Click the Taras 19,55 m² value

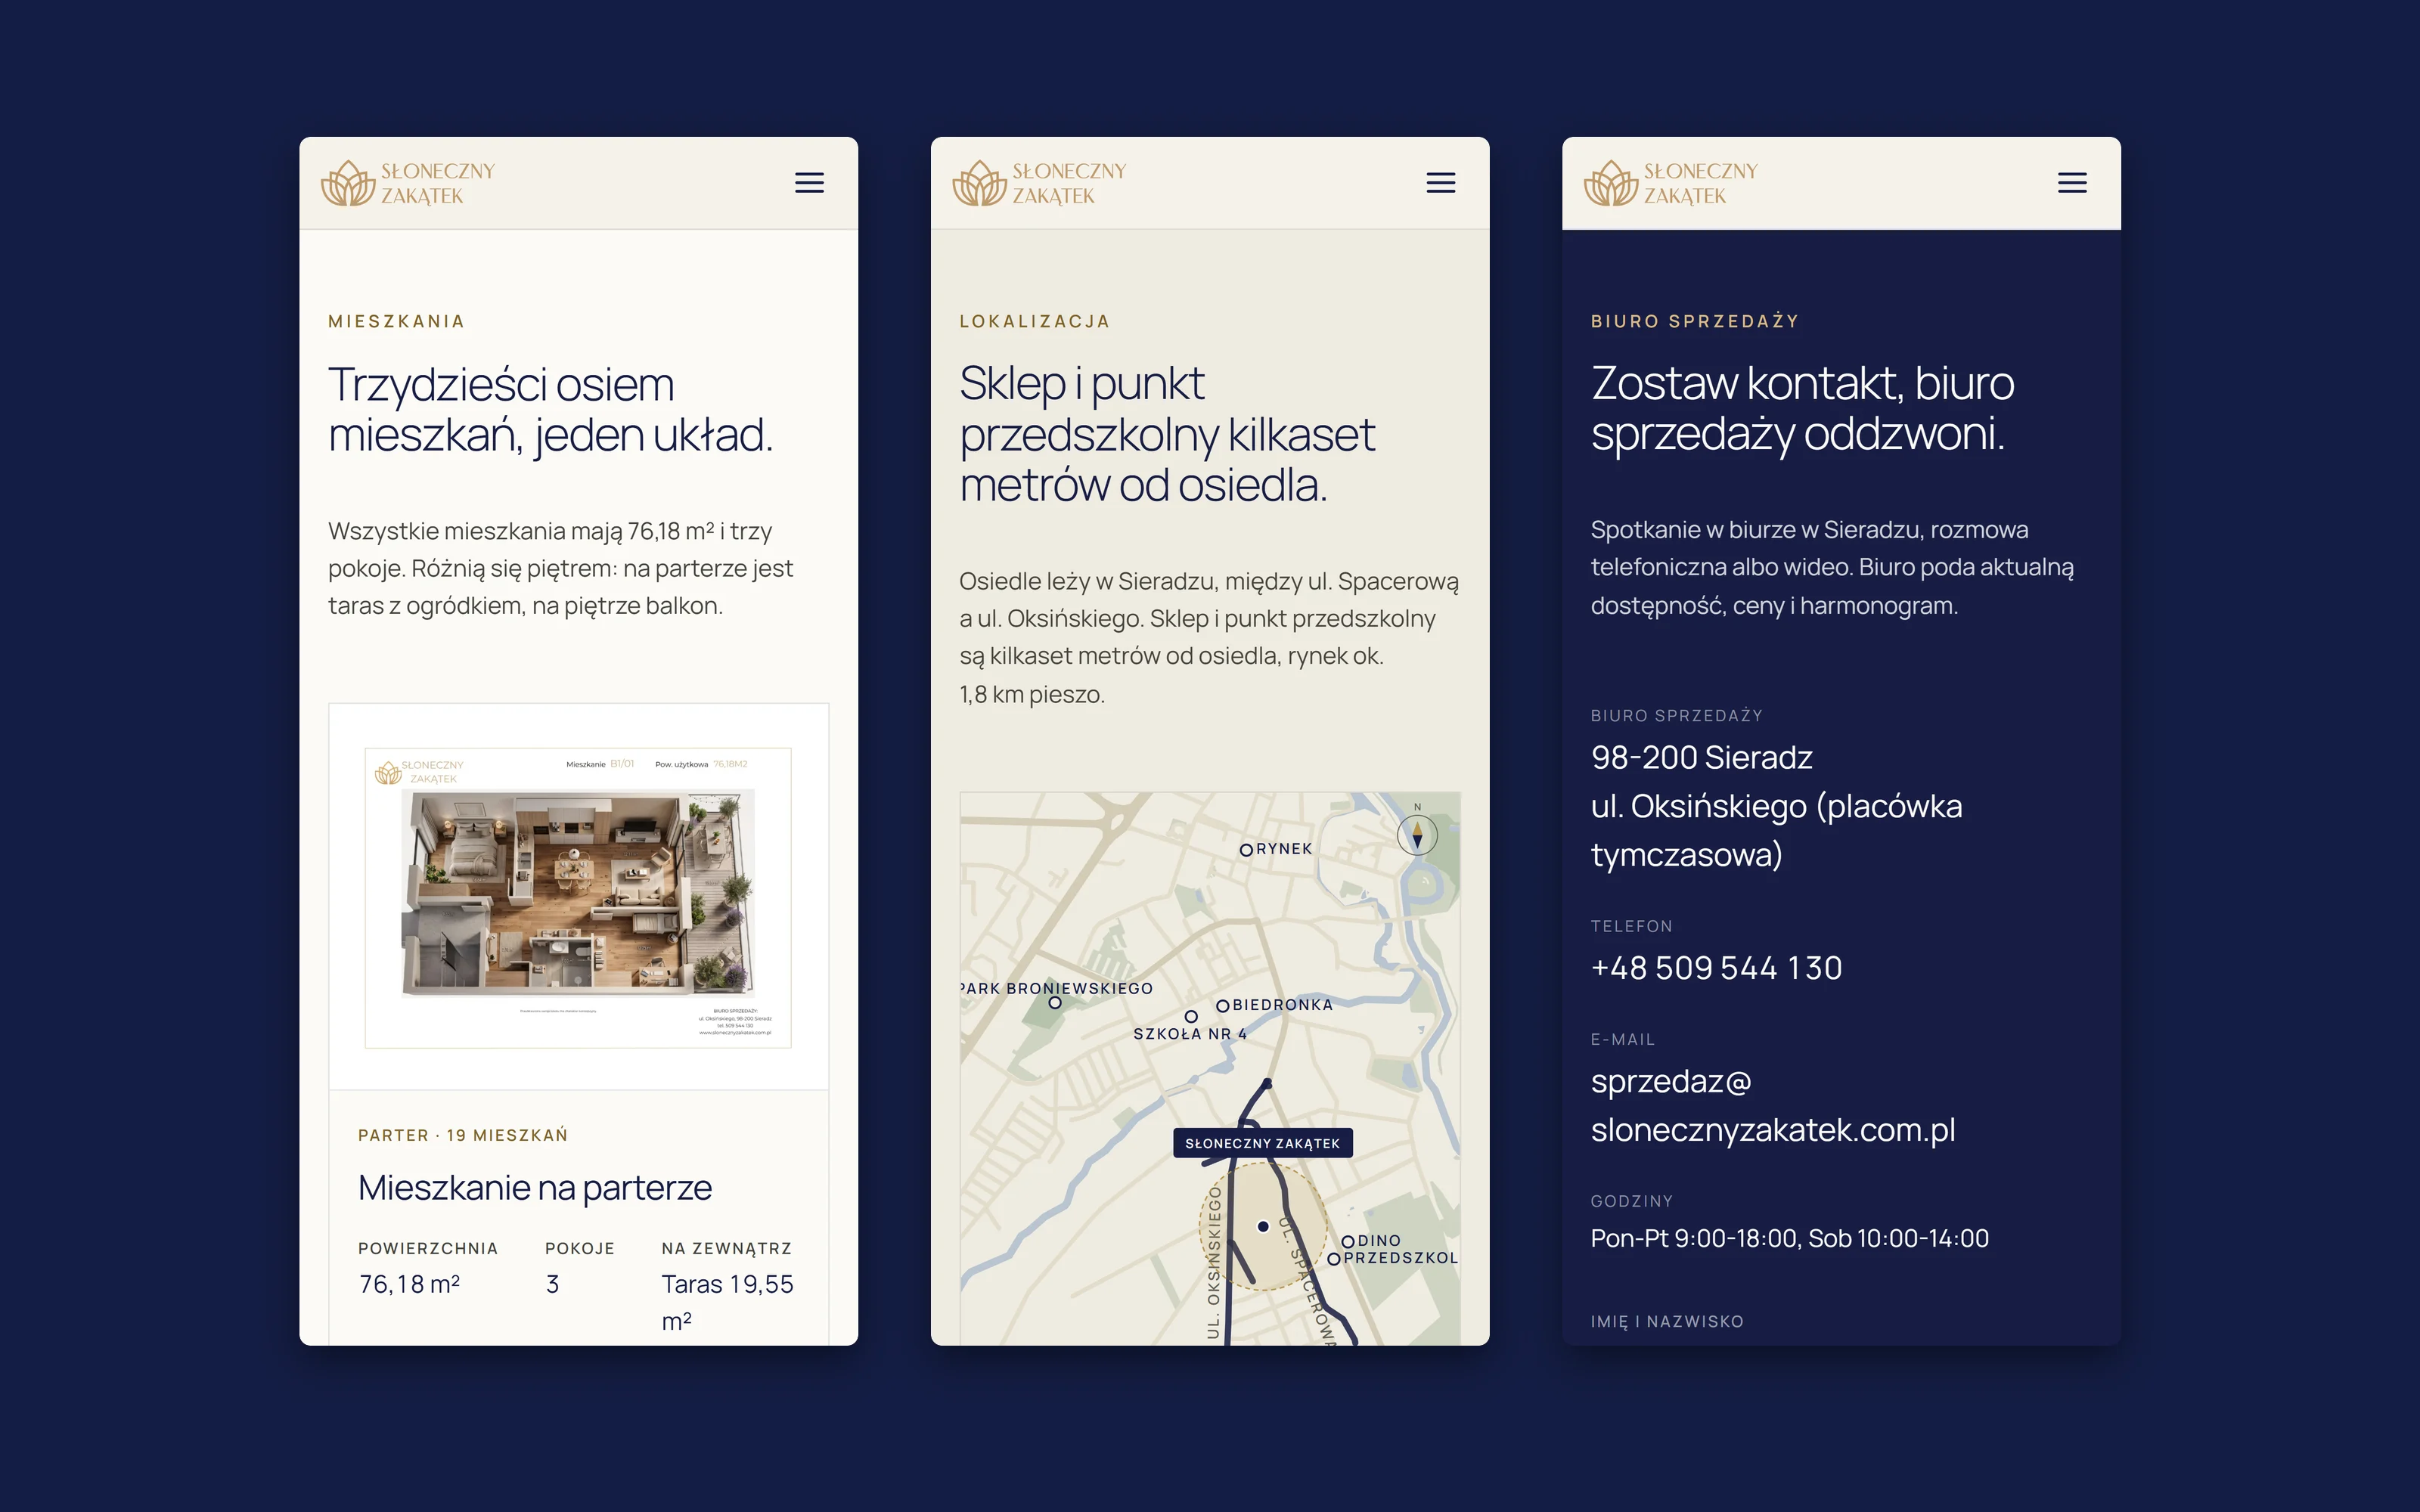(x=727, y=1302)
